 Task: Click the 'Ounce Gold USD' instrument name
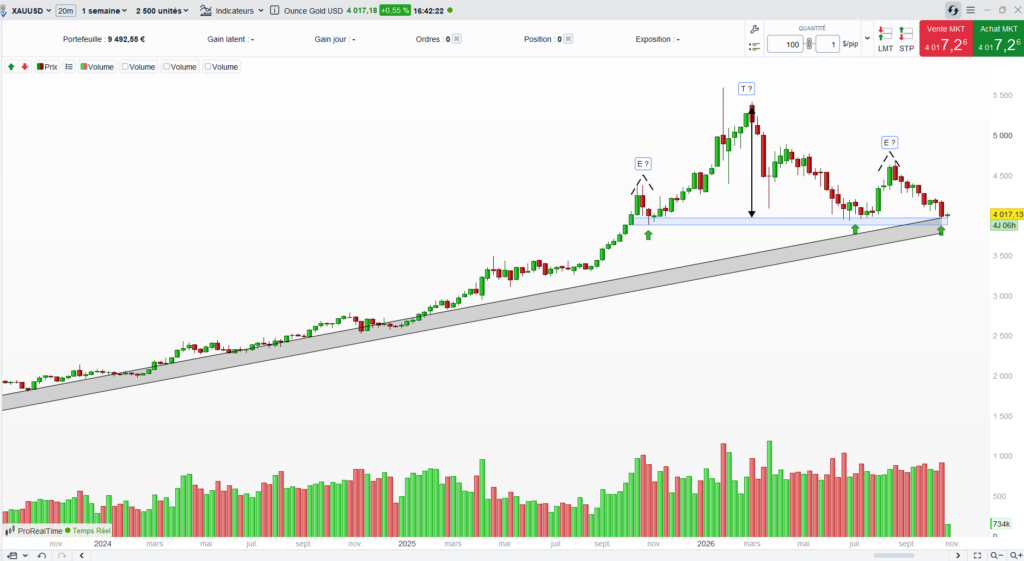pos(313,10)
